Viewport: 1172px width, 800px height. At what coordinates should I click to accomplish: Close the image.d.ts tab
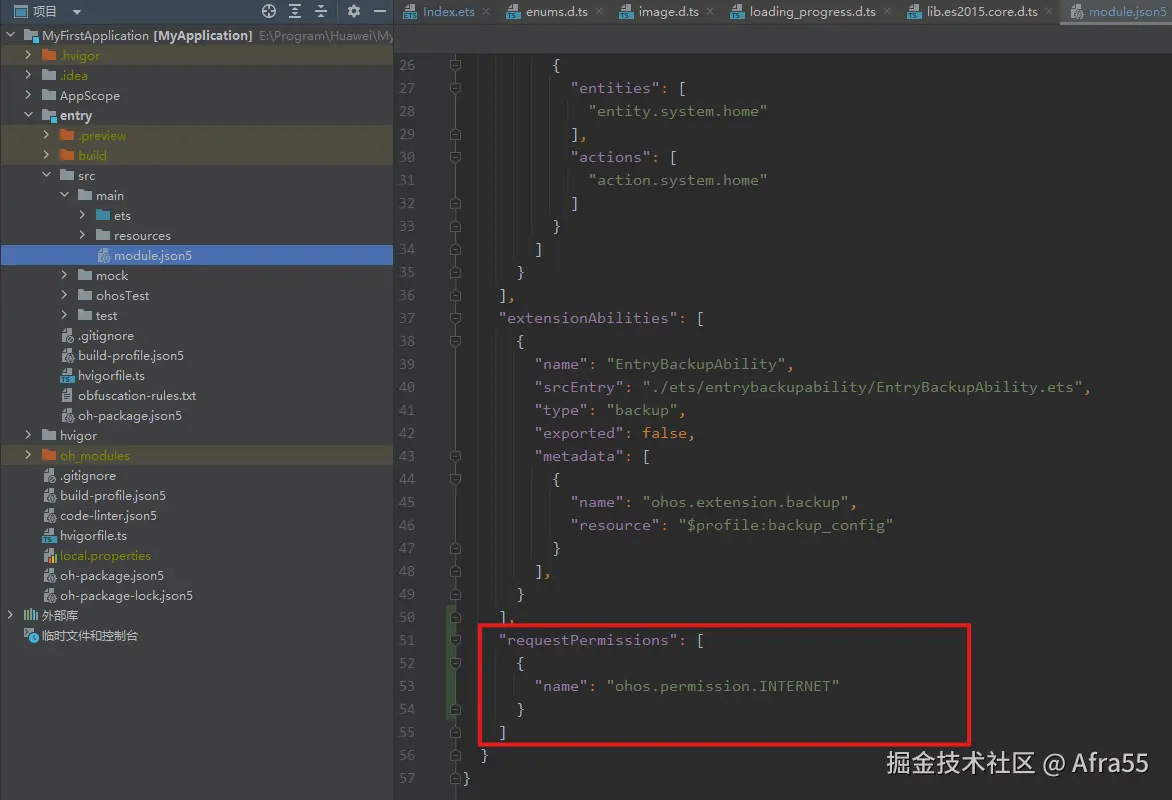point(710,11)
